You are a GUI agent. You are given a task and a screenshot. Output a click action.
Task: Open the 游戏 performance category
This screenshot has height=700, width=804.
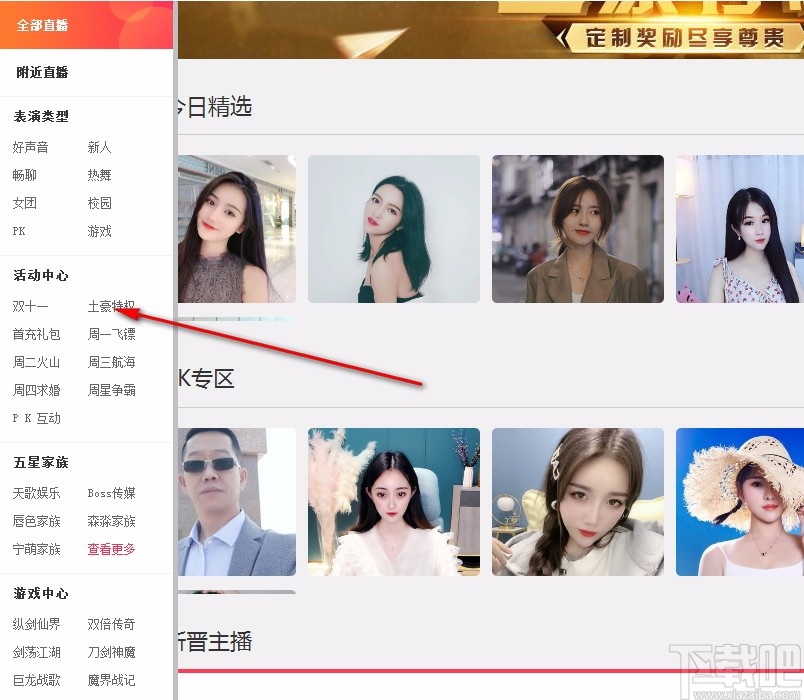tap(99, 231)
